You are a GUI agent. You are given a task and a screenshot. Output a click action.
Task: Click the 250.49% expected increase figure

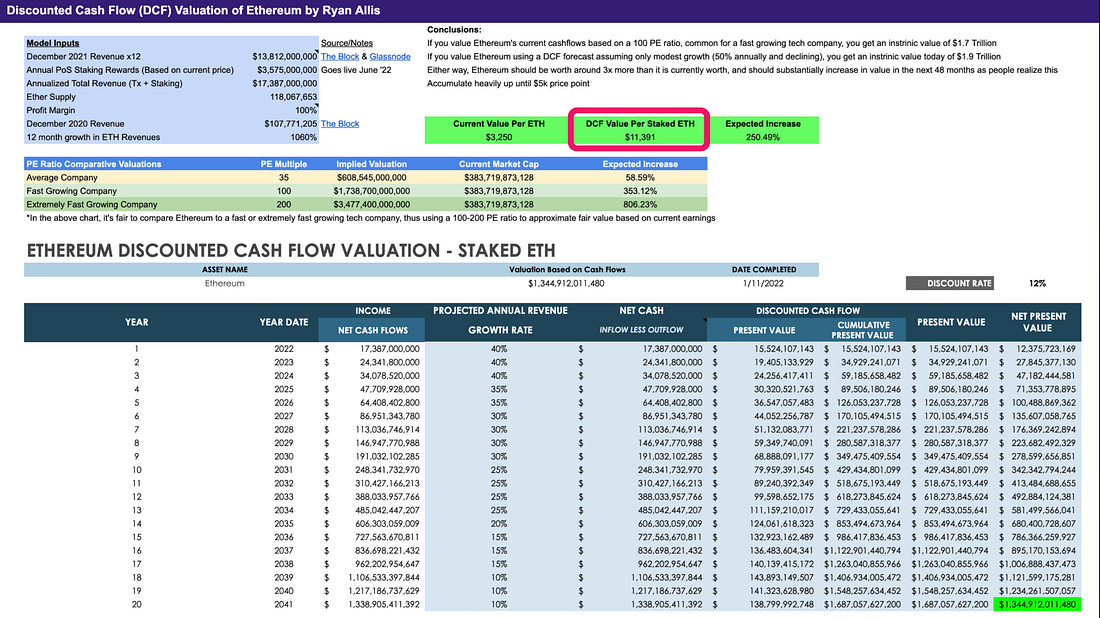click(763, 137)
